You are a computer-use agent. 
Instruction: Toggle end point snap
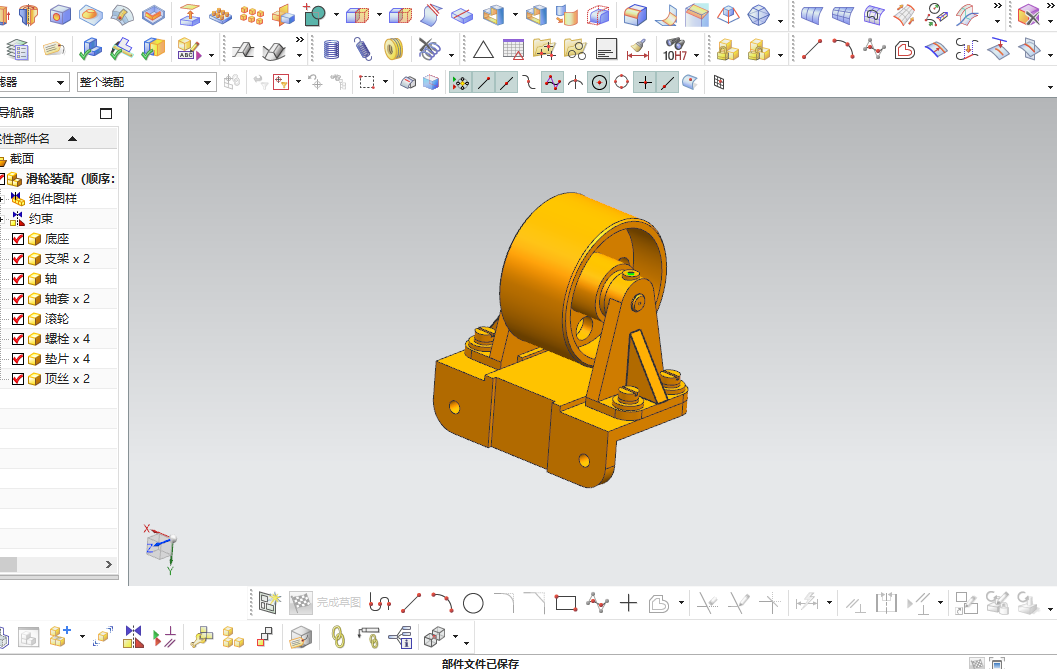point(484,82)
